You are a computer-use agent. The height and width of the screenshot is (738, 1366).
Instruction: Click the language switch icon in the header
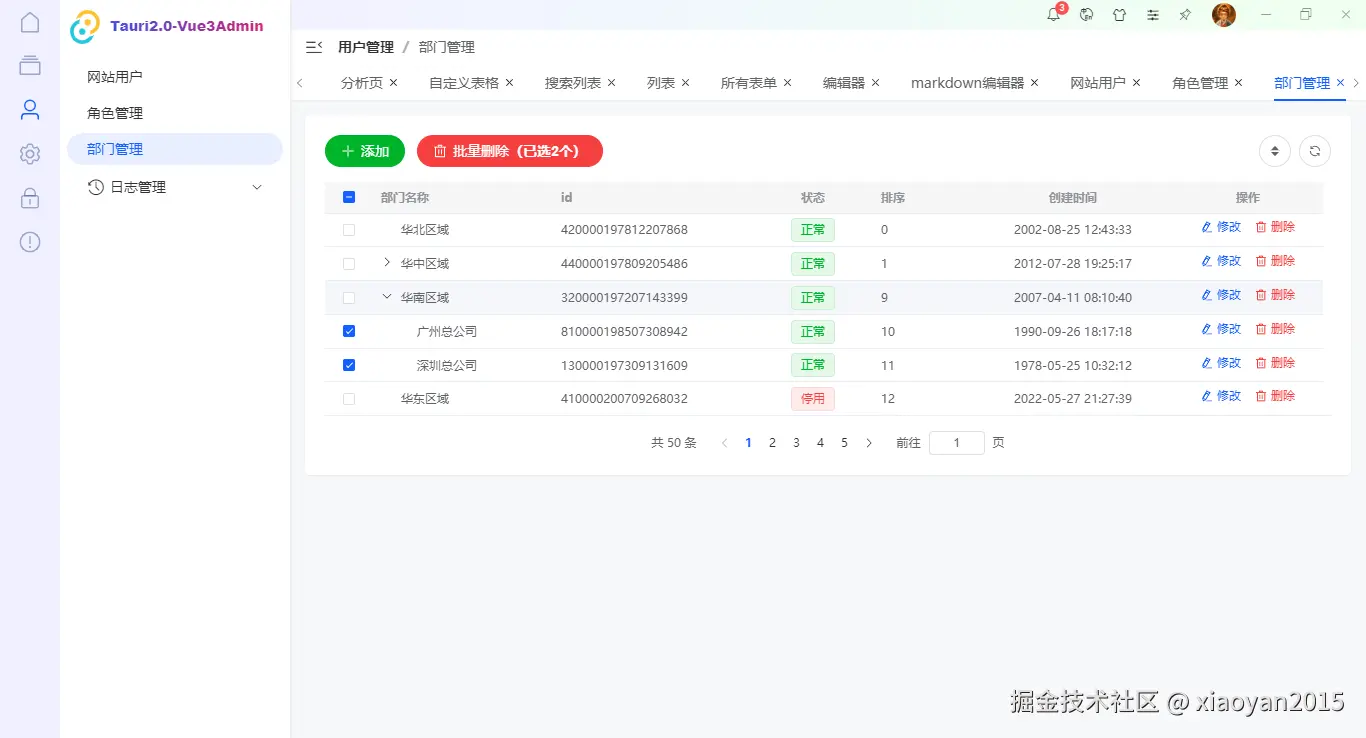pyautogui.click(x=1087, y=15)
